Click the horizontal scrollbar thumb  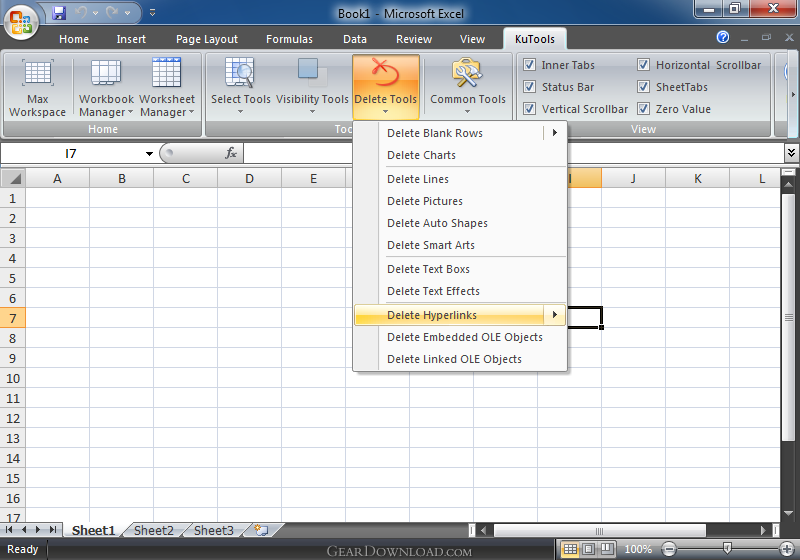(x=599, y=530)
